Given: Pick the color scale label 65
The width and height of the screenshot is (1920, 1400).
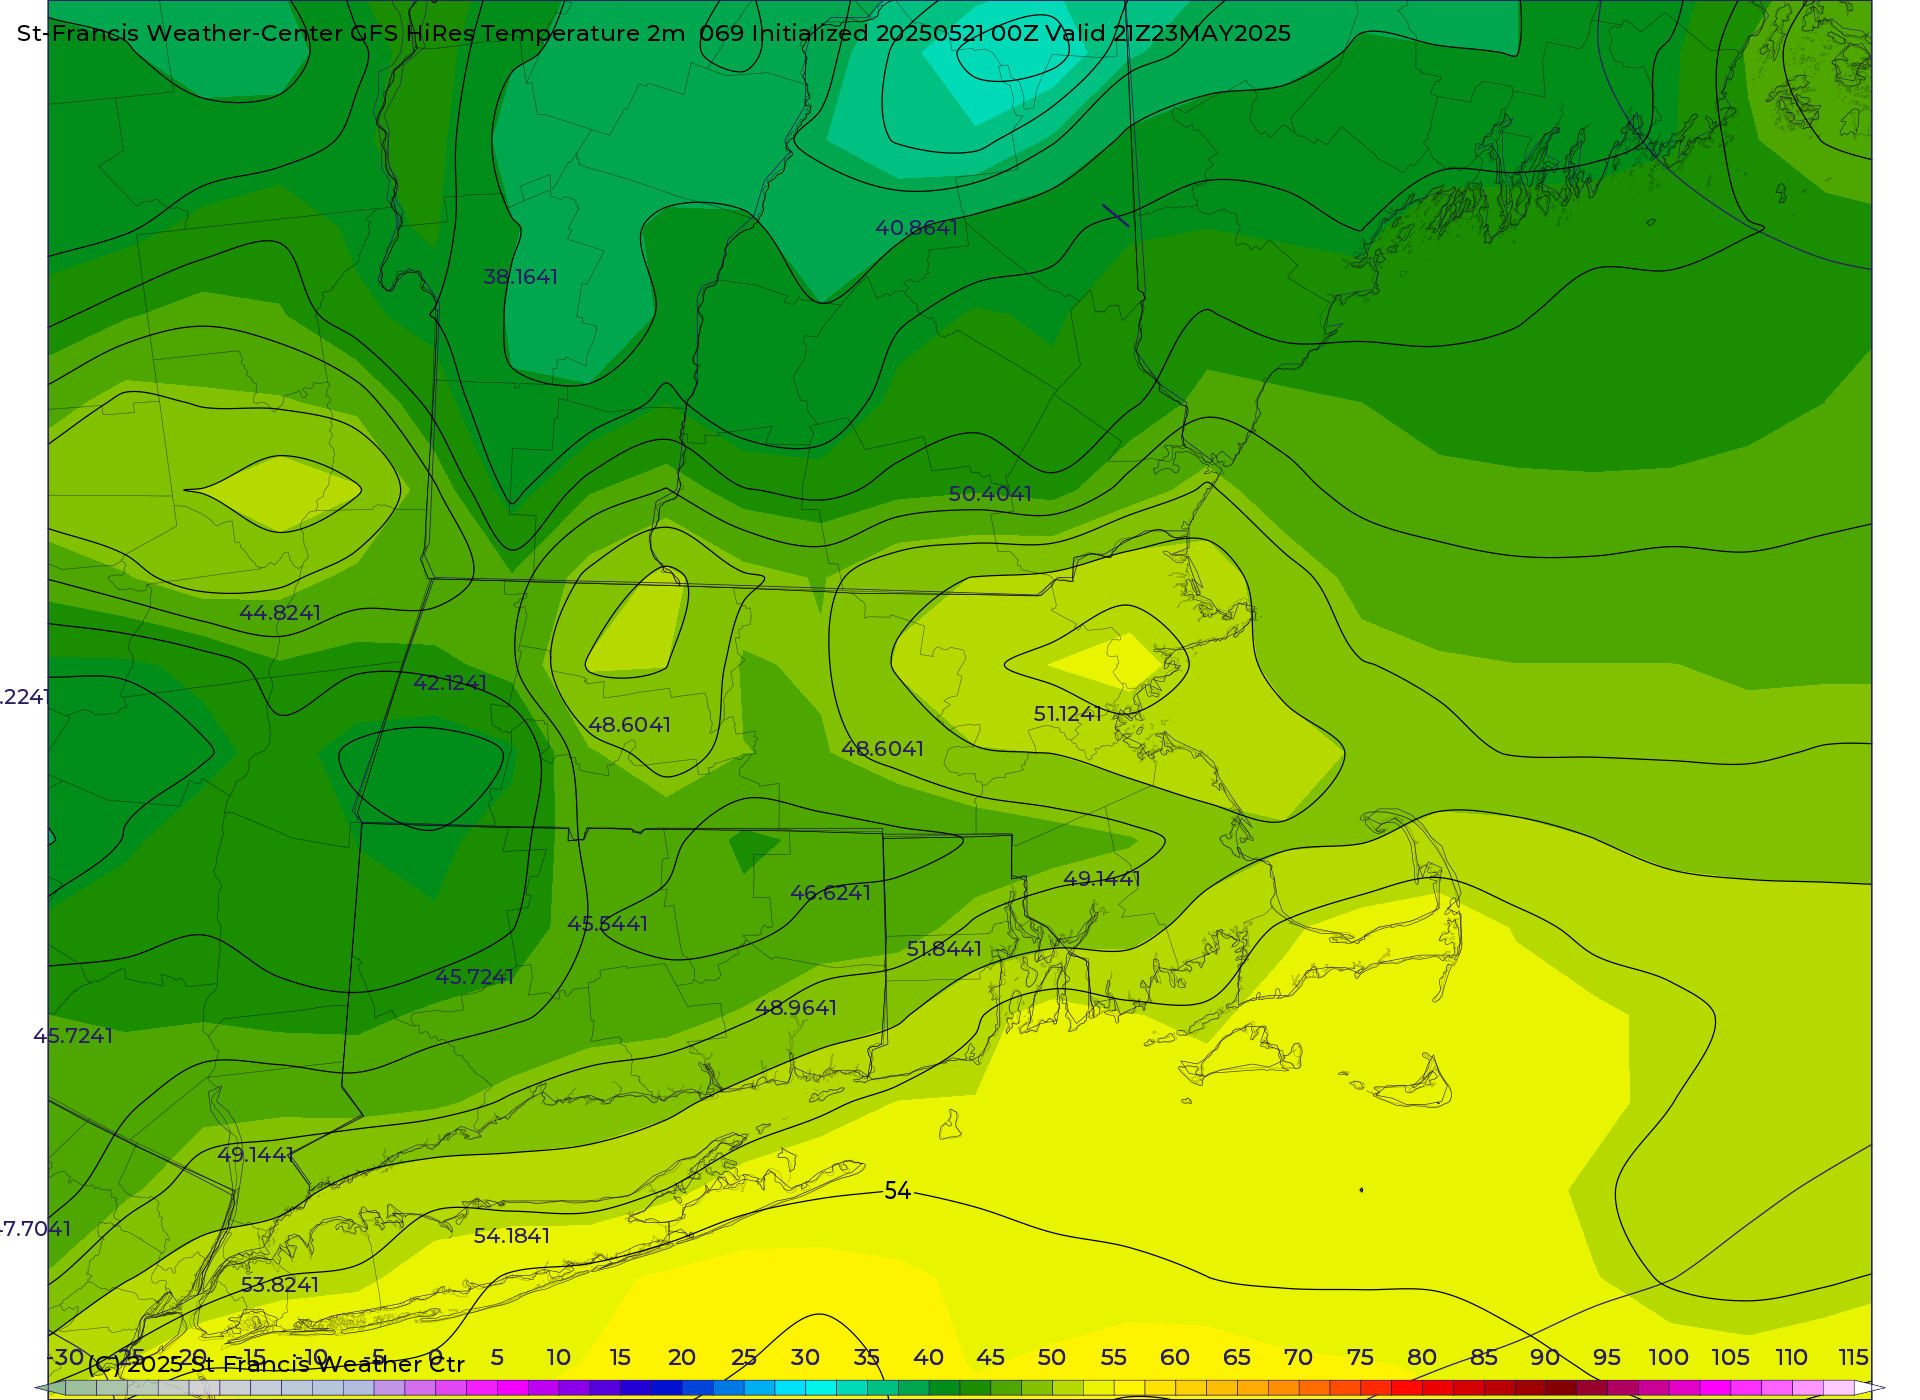Looking at the screenshot, I should [x=1237, y=1357].
